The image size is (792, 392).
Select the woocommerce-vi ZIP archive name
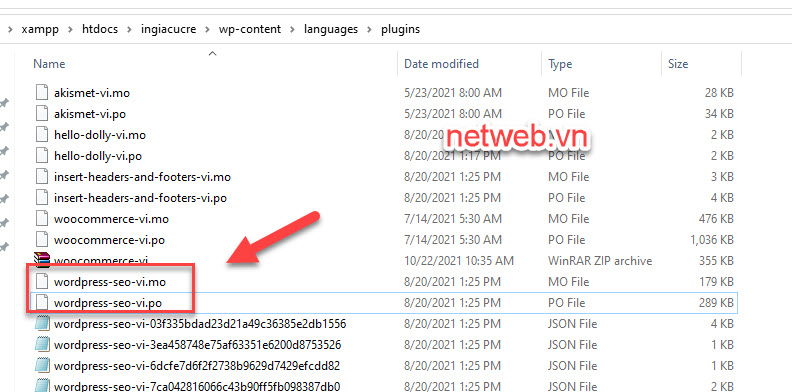[x=101, y=261]
